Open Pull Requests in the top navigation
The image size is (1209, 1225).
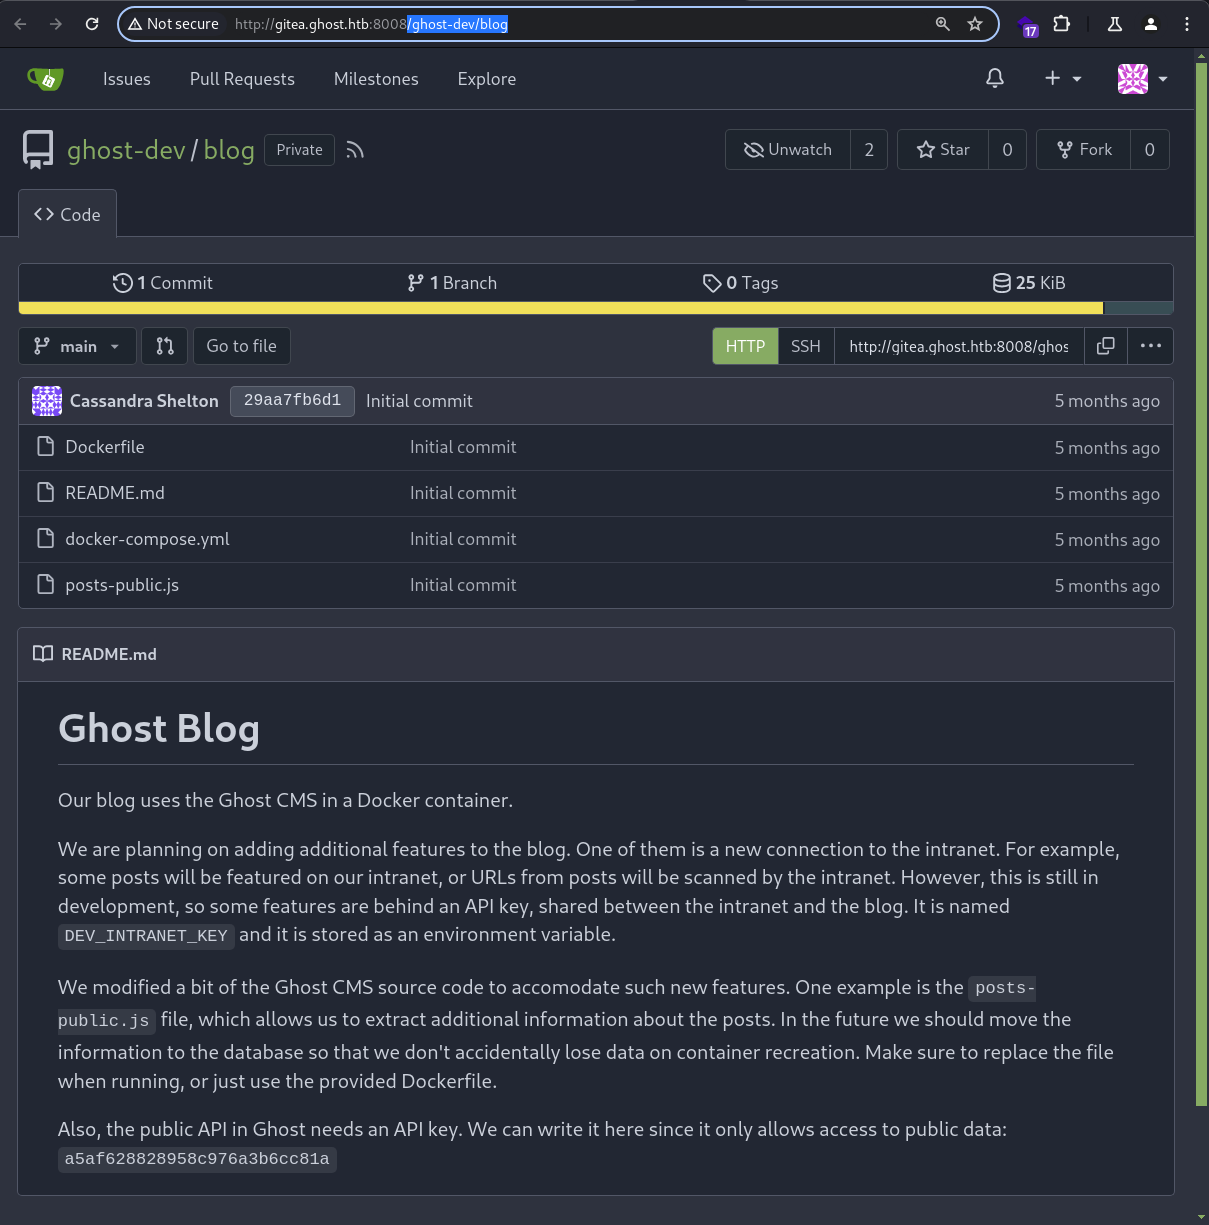click(242, 79)
